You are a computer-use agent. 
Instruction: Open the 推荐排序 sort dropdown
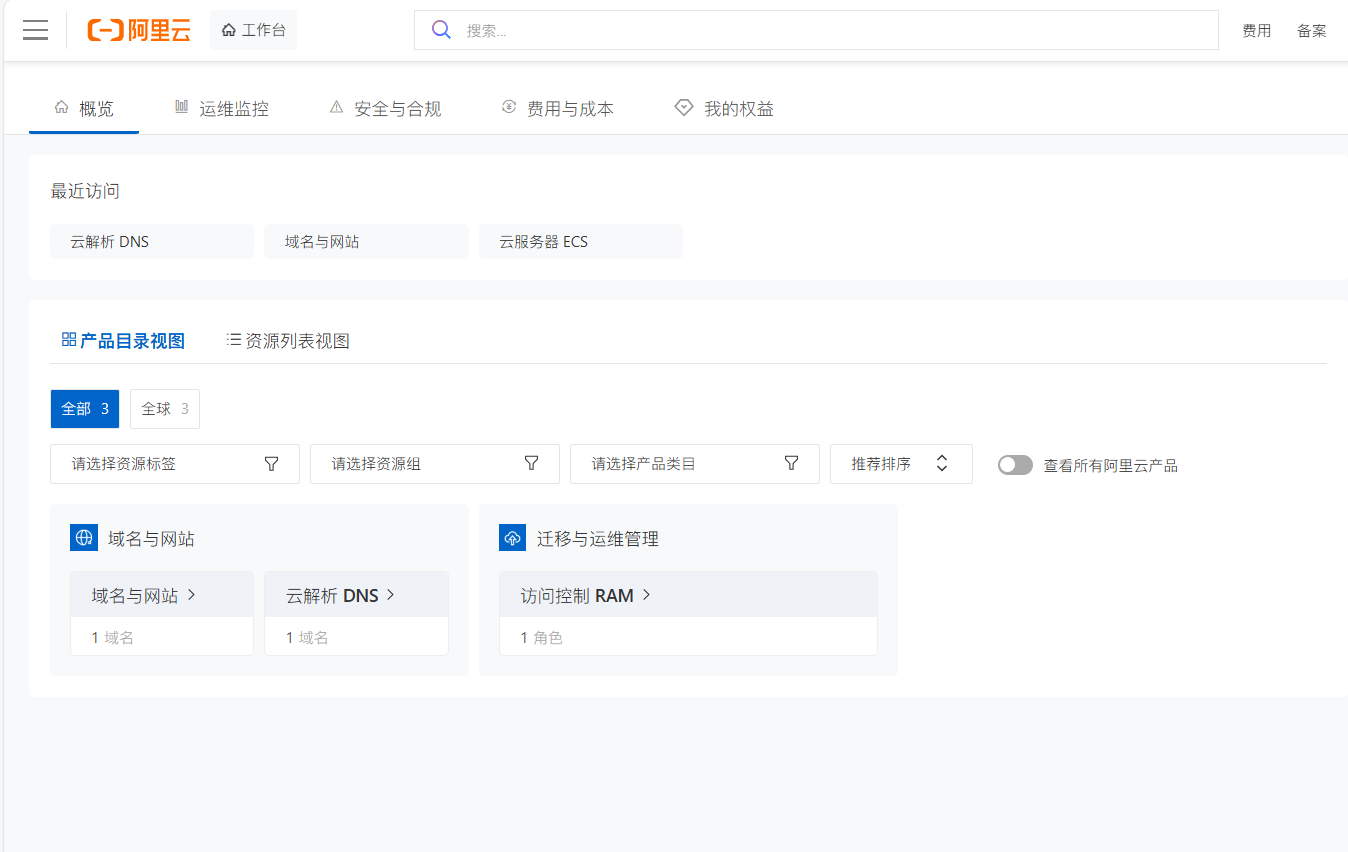pos(900,464)
